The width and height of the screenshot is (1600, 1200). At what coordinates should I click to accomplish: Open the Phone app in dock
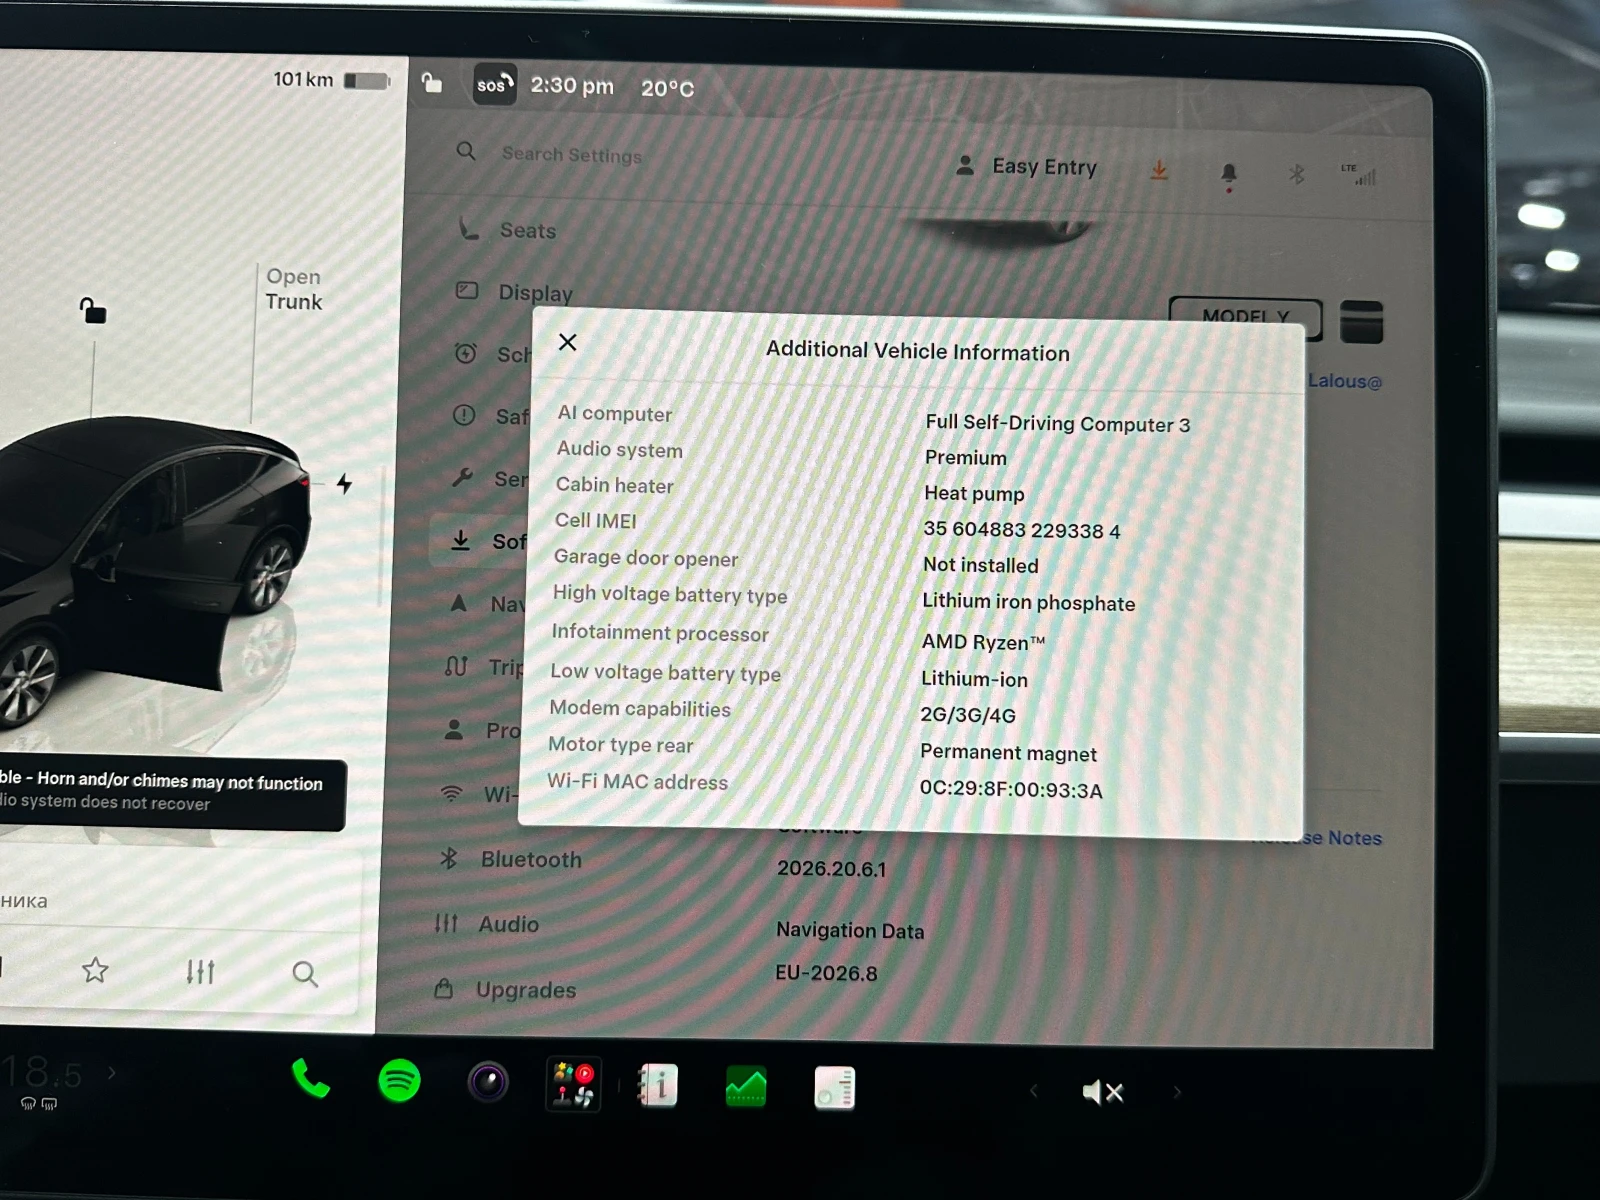click(x=311, y=1079)
